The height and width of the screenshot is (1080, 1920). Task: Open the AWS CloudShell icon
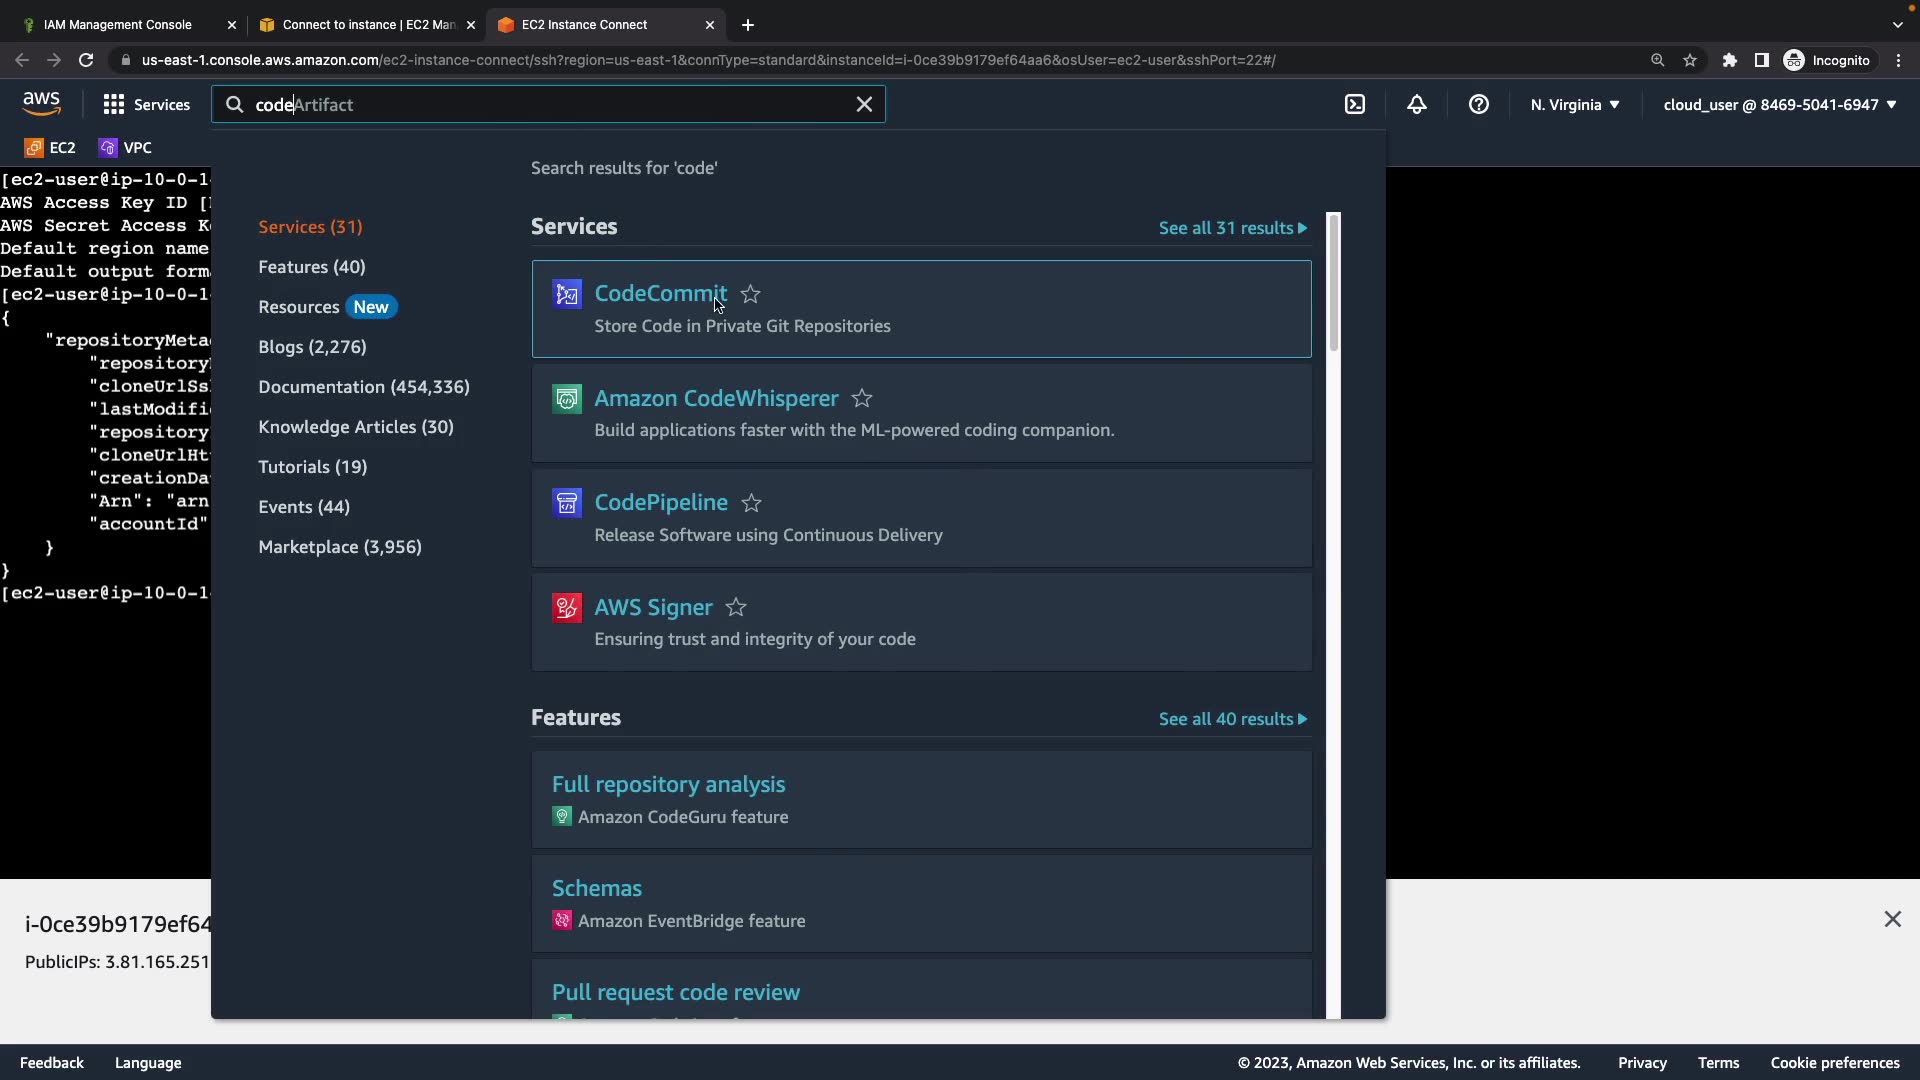pos(1355,104)
